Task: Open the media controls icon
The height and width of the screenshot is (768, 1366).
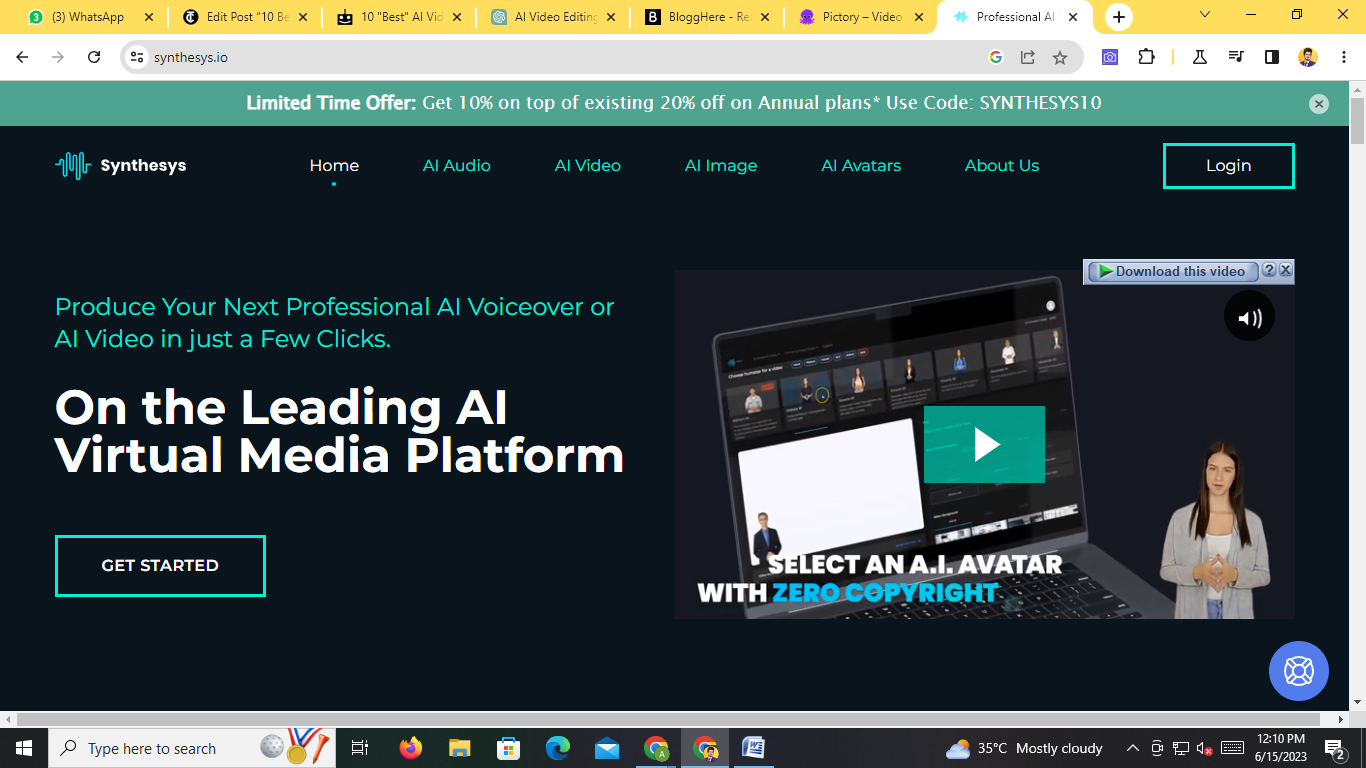Action: click(1236, 57)
